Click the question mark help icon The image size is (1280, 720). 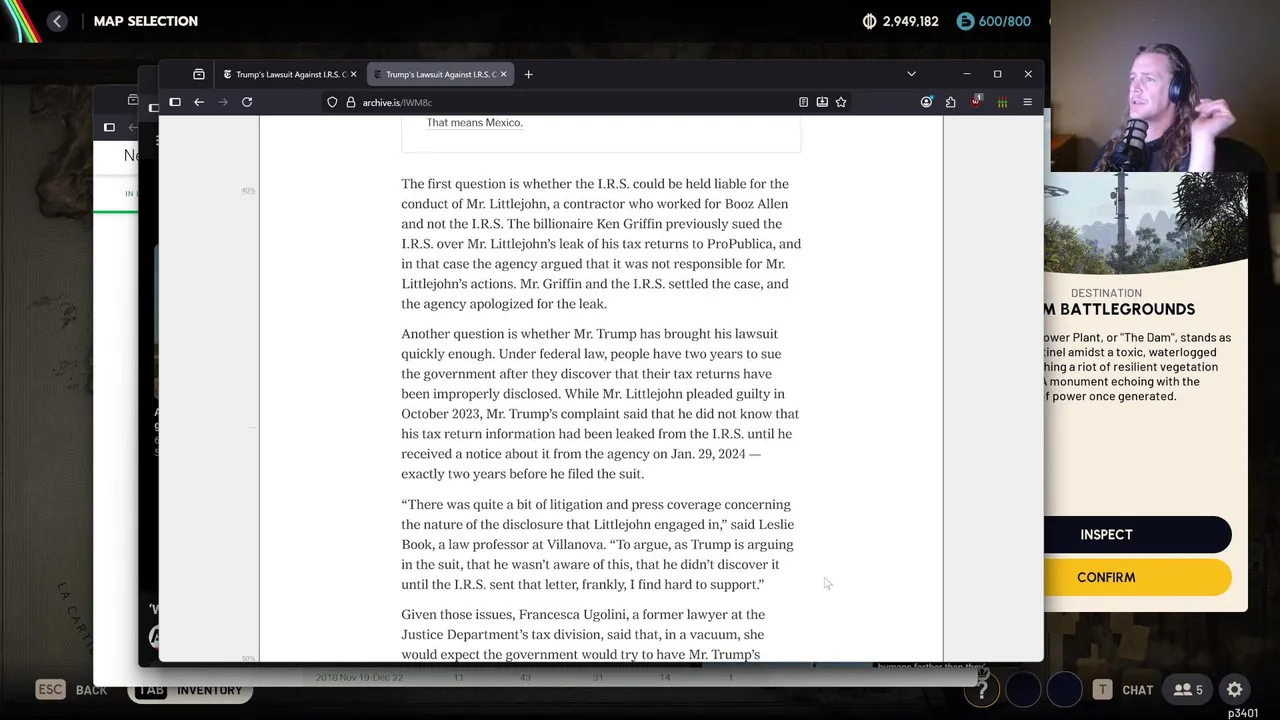(x=983, y=690)
